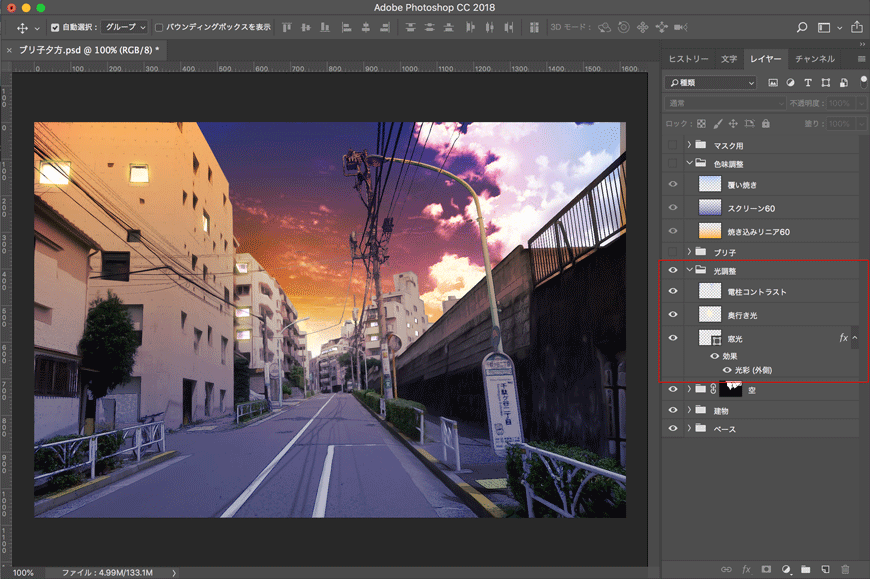Select the プリ子夕方.psd document tab
This screenshot has height=579, width=870.
pyautogui.click(x=89, y=50)
